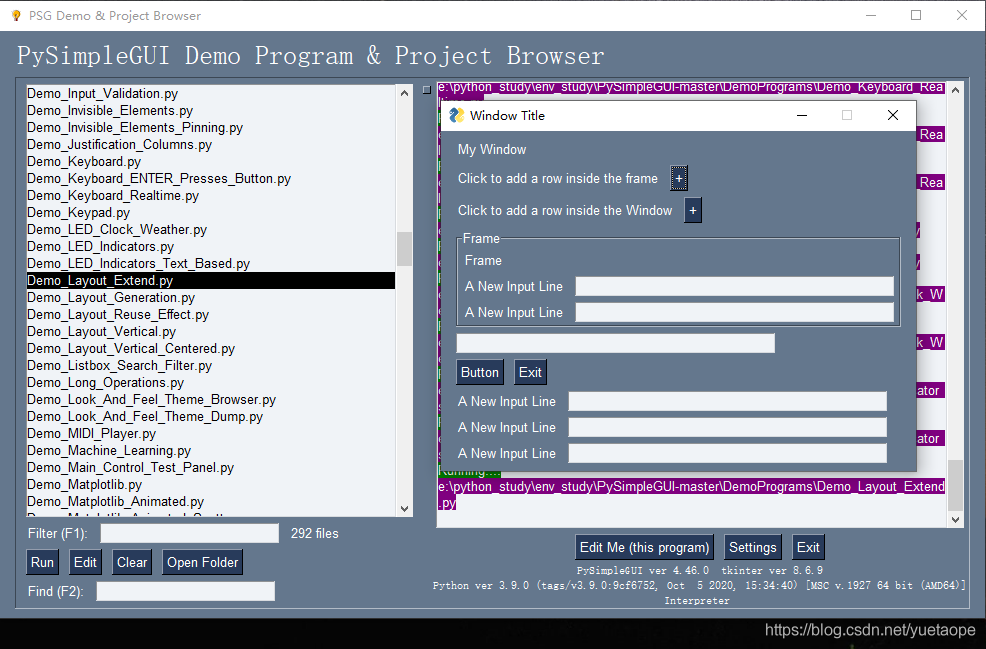
Task: Click first A New Input Line field in Frame
Action: pos(734,286)
